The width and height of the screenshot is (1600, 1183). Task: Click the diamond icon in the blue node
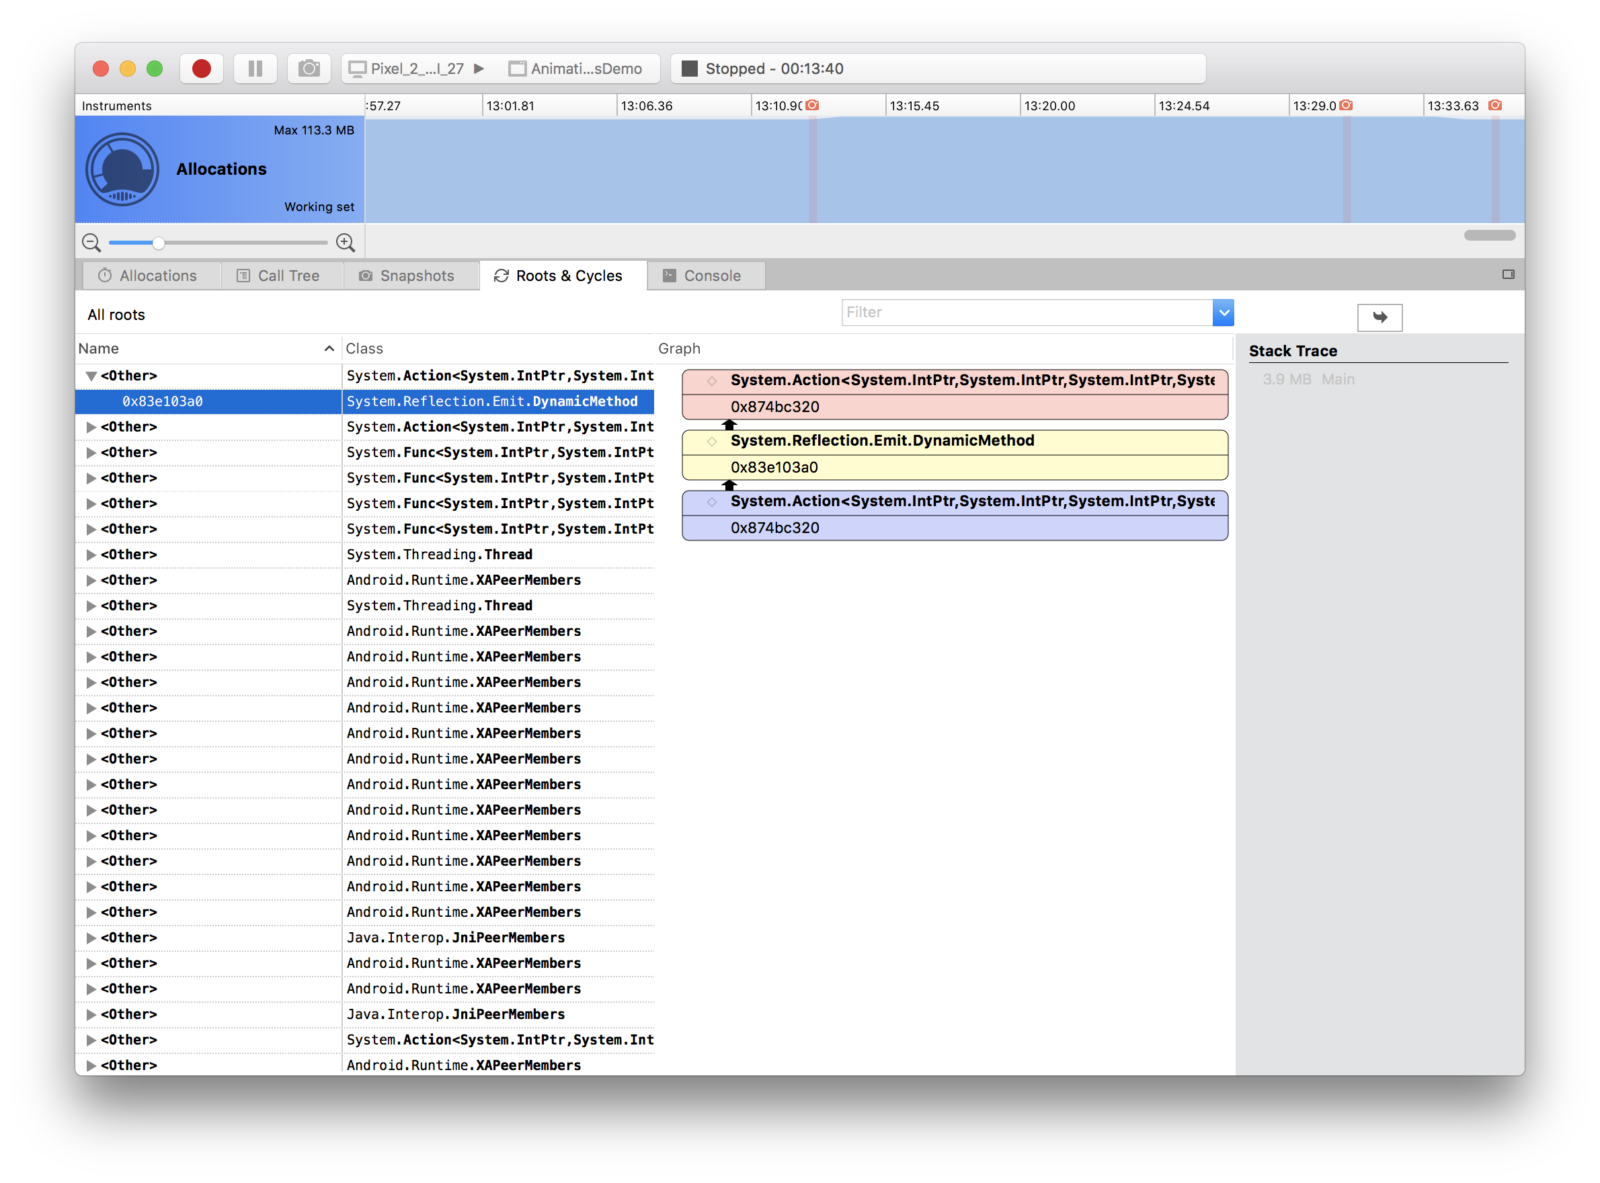click(x=712, y=502)
